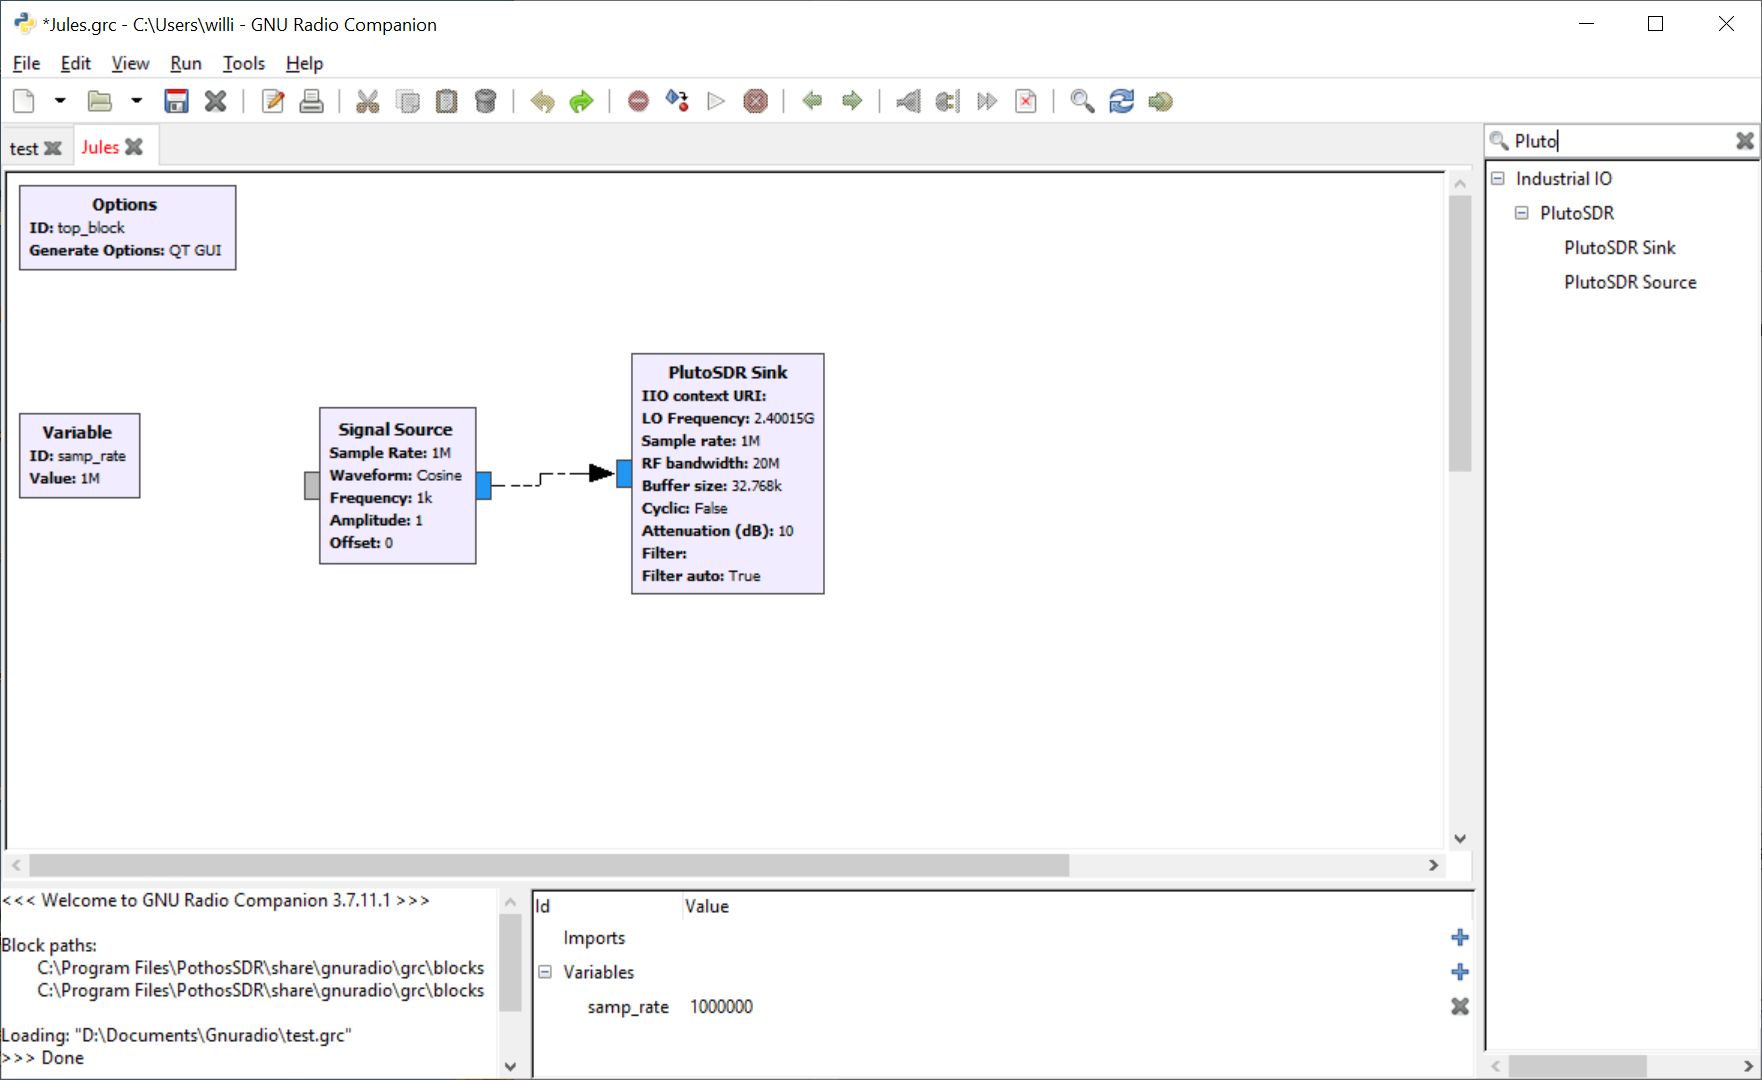Reload blocks with refresh icon
Viewport: 1762px width, 1080px height.
click(1122, 101)
